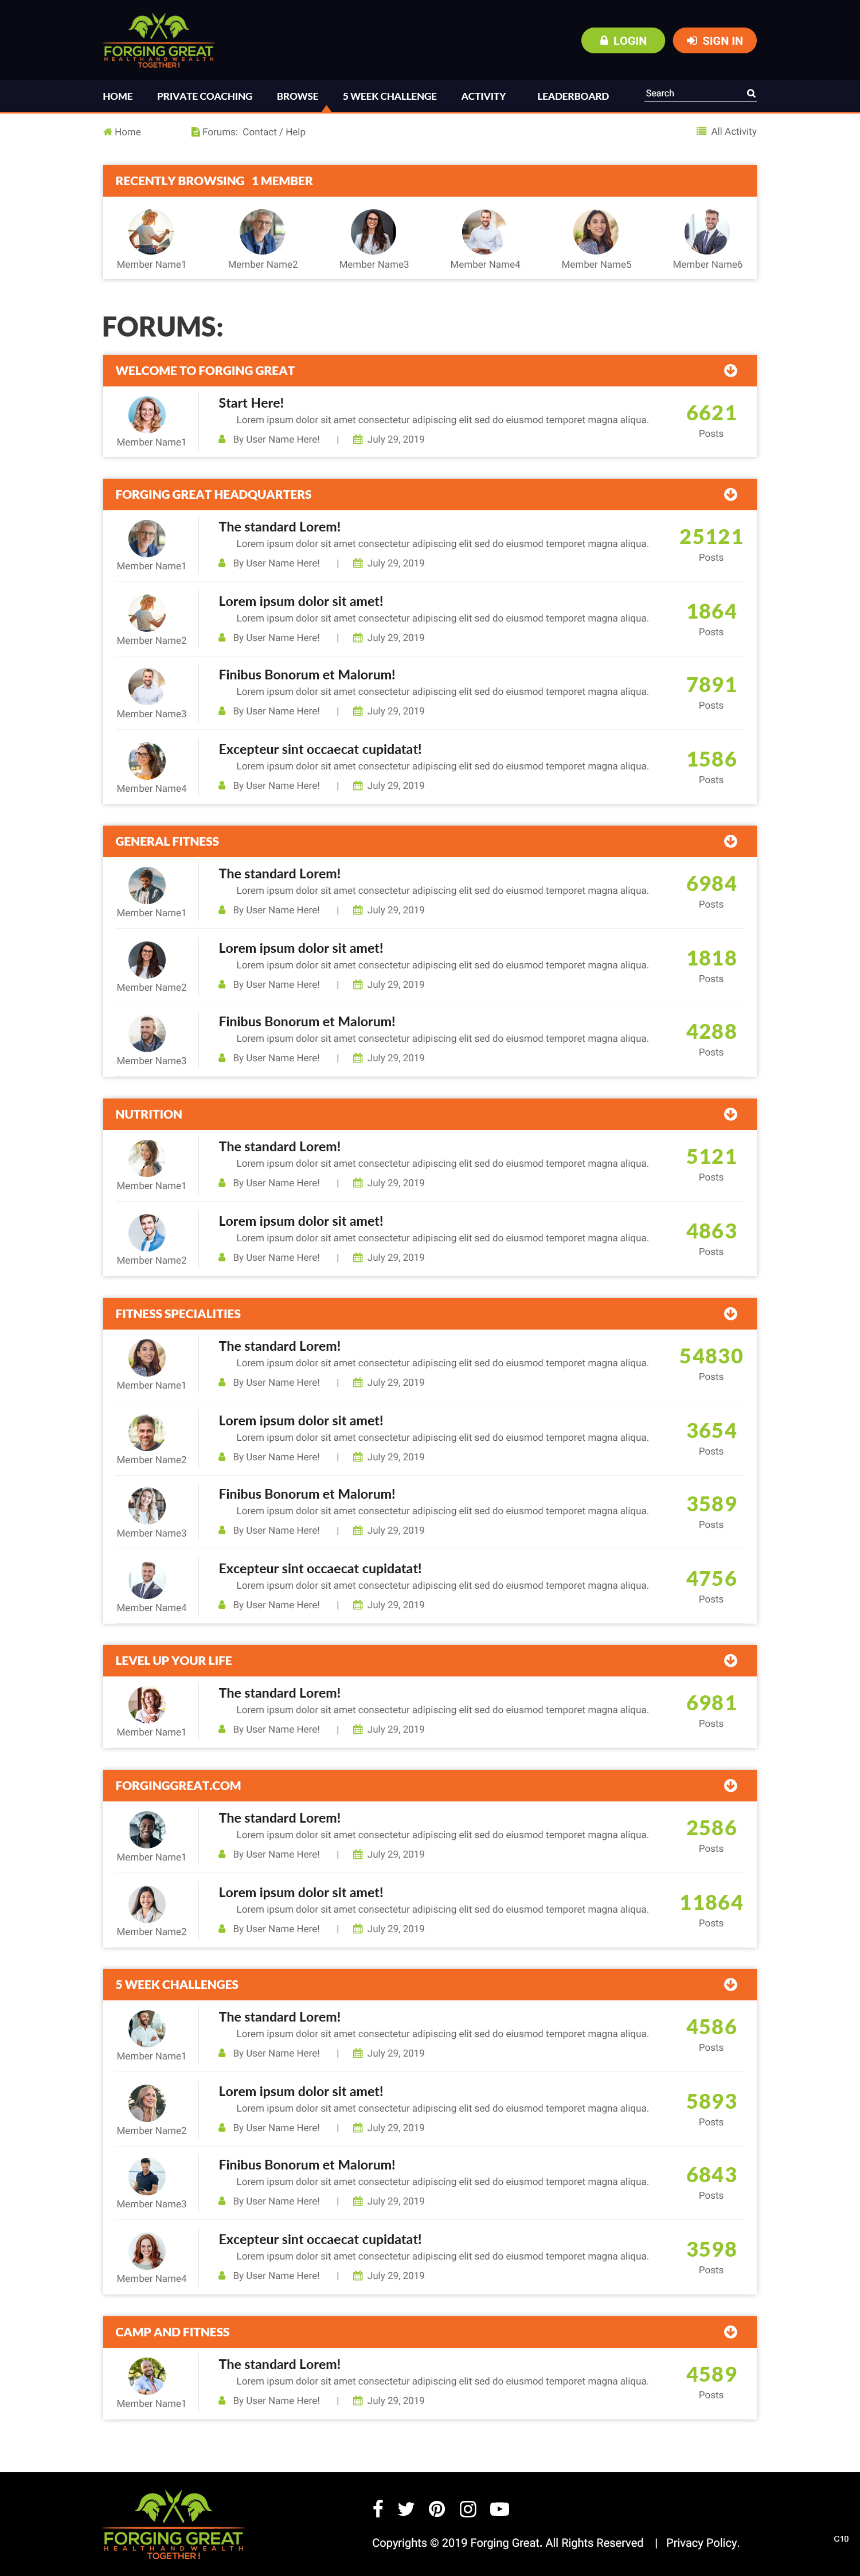Open the Privacy Policy link
The image size is (860, 2576).
coord(702,2542)
